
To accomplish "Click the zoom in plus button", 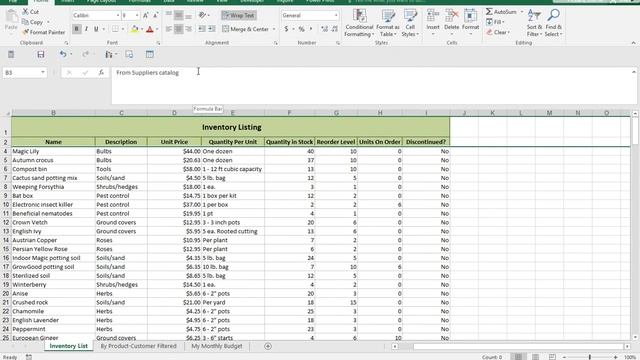I will tap(616, 357).
